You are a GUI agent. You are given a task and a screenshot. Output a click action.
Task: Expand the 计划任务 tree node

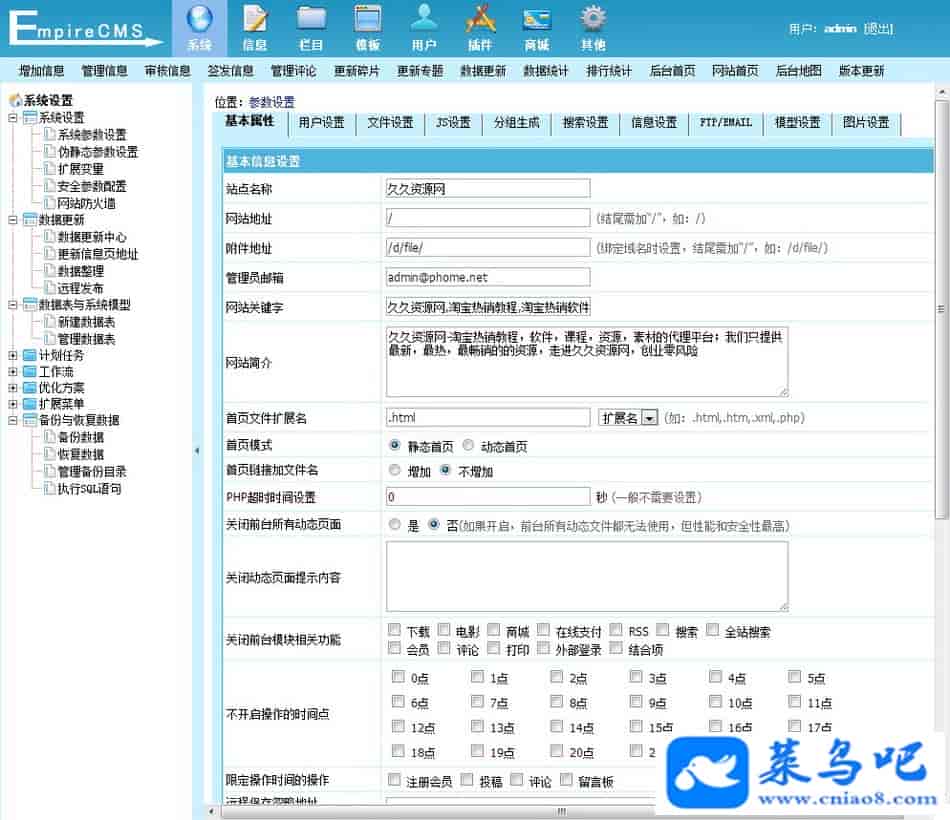coord(13,355)
